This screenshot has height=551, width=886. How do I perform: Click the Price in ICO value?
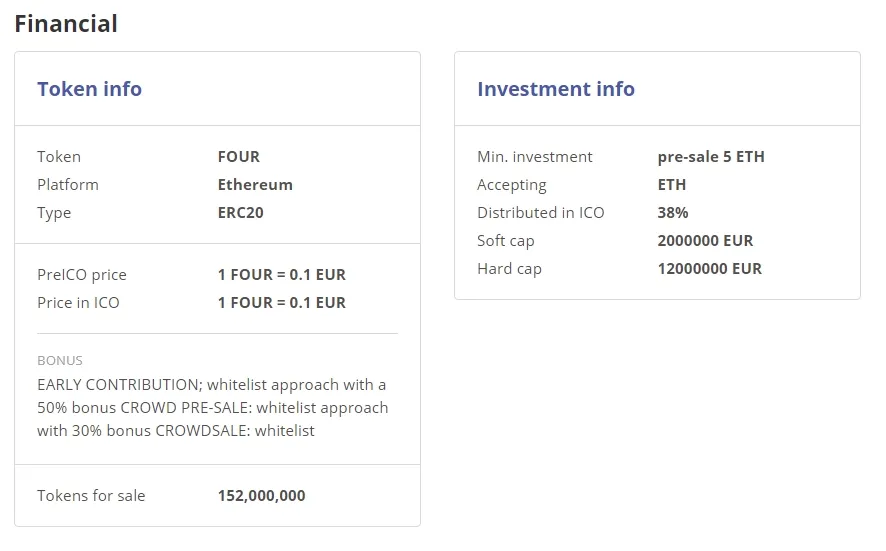[281, 303]
